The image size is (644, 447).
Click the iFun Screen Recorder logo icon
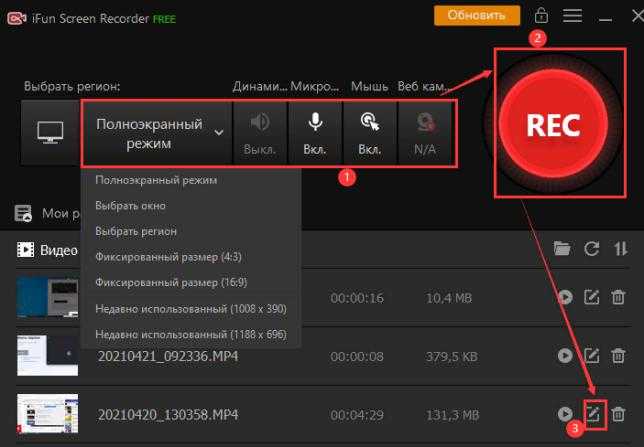coord(16,18)
